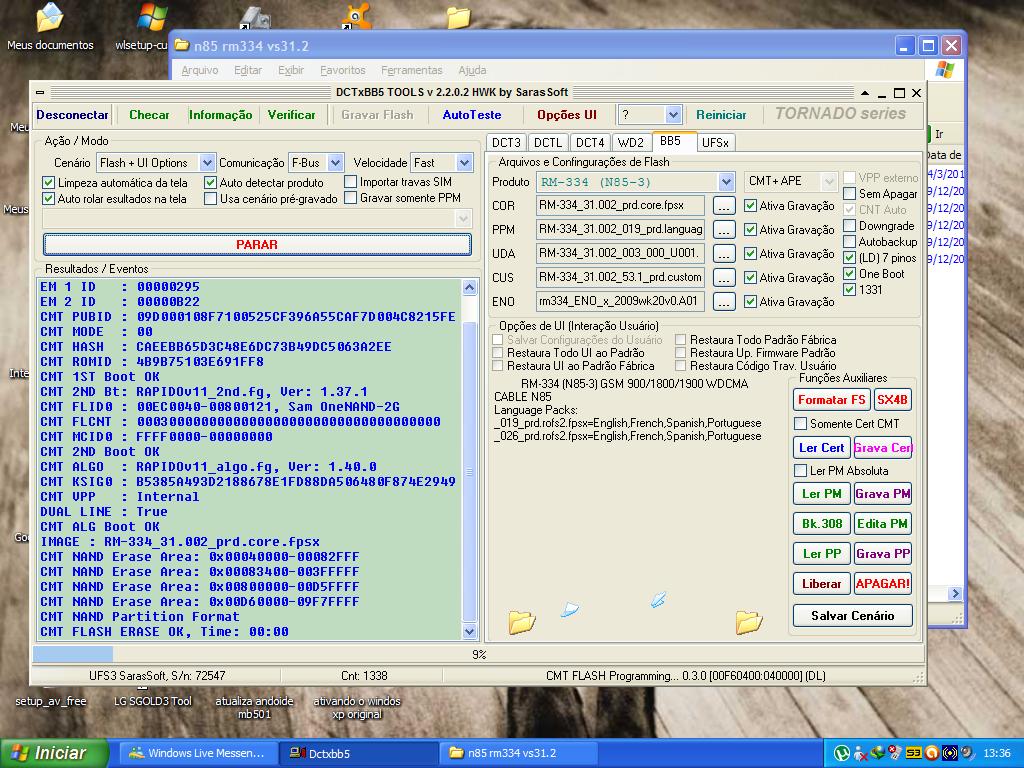Click the ENO file path input field
1024x768 pixels.
point(620,302)
